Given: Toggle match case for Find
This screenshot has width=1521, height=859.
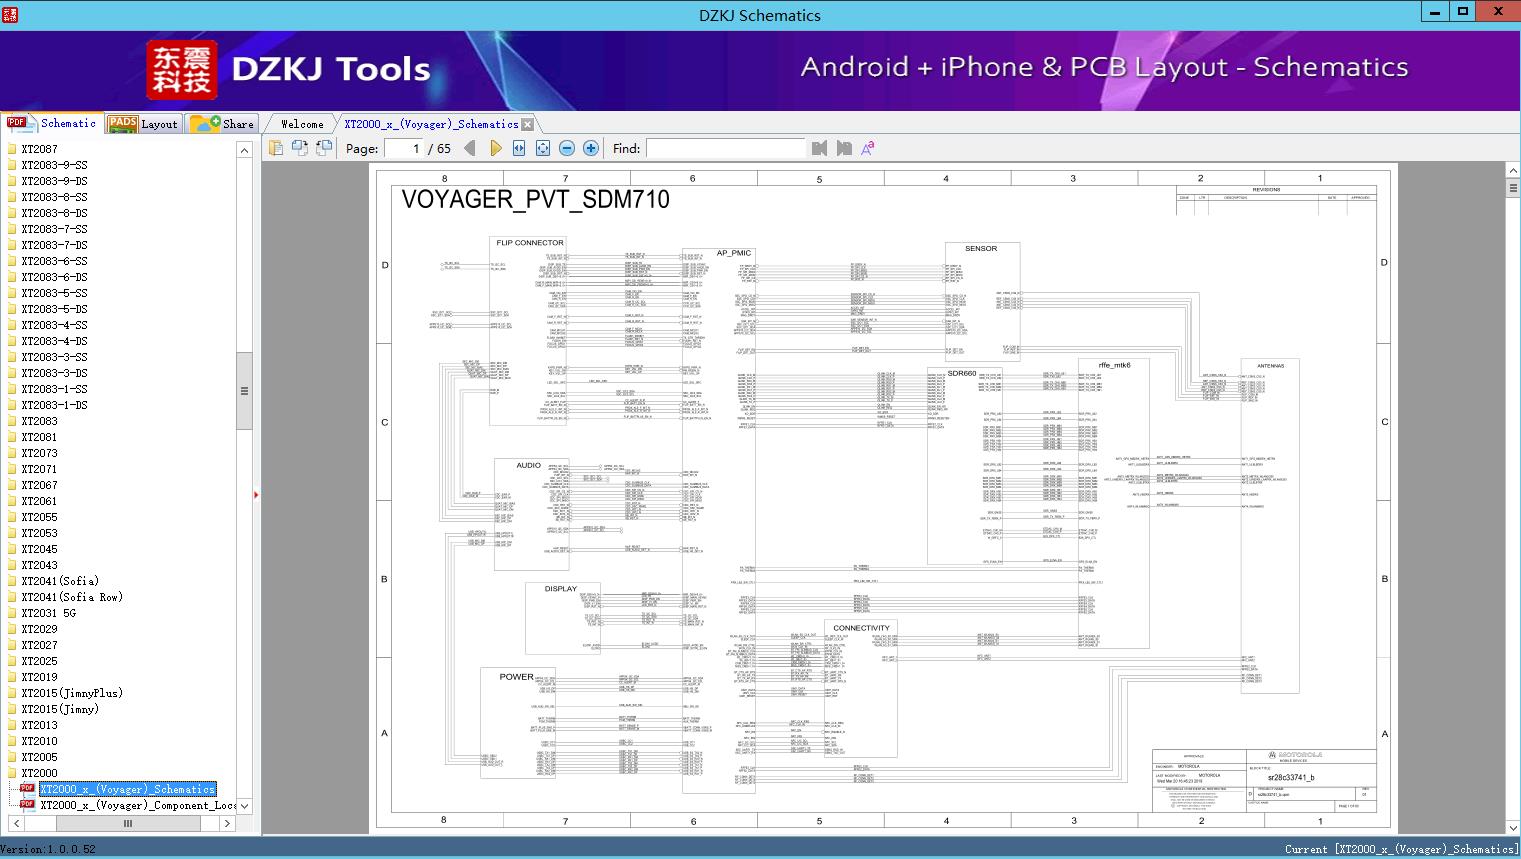Looking at the screenshot, I should 868,148.
